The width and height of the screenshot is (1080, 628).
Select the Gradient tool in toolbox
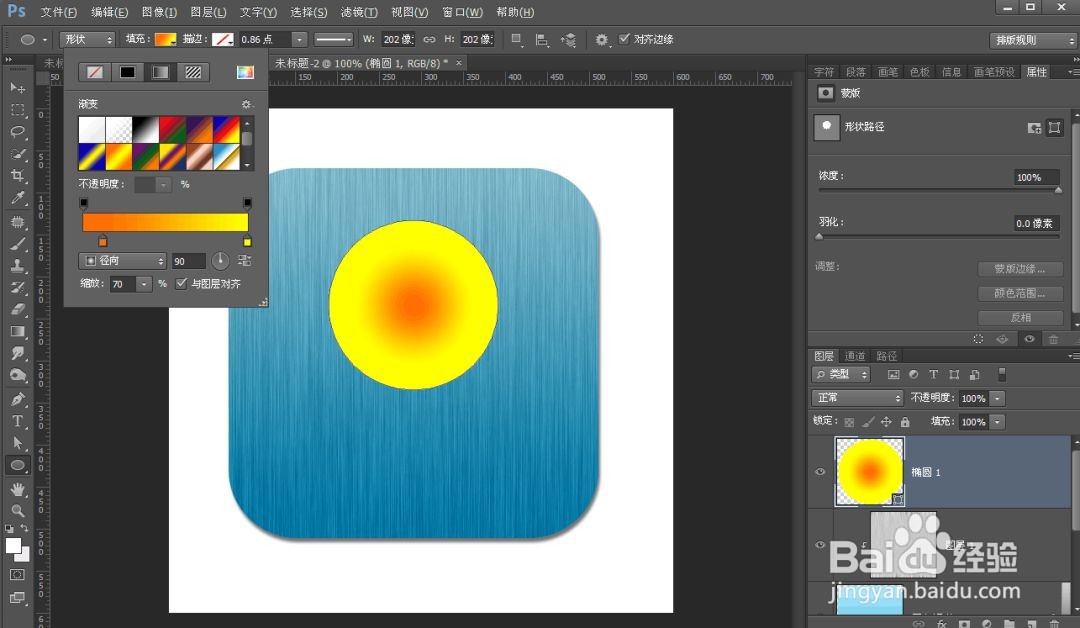(18, 332)
